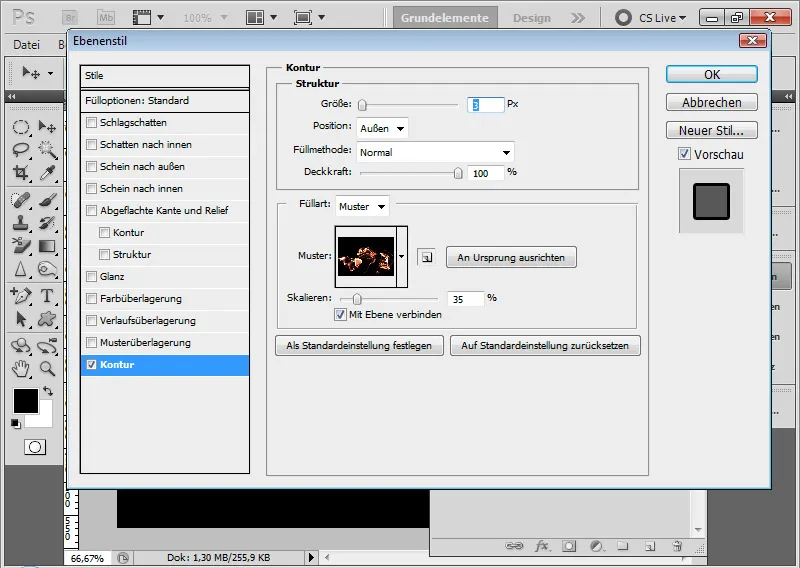This screenshot has height=568, width=800.
Task: Select the Magic Wand tool
Action: click(x=47, y=150)
